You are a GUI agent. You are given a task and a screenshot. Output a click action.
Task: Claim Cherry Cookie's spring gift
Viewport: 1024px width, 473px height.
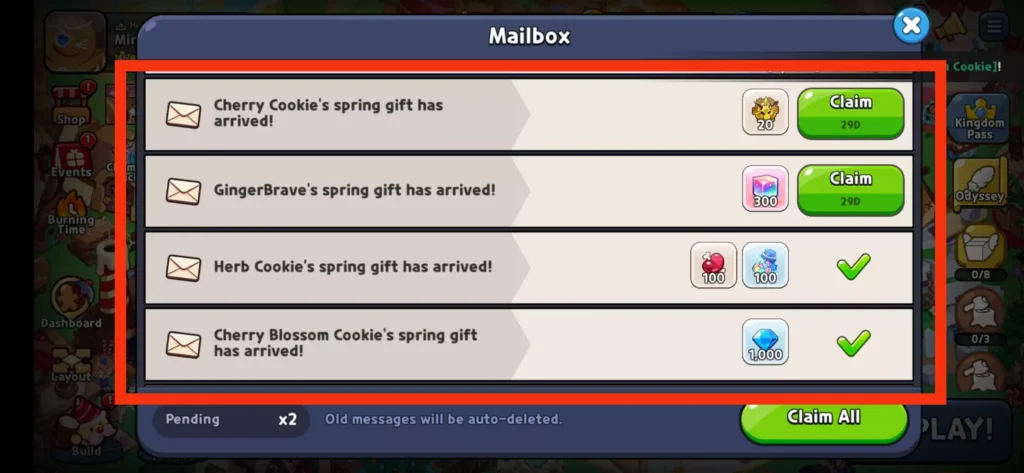click(x=850, y=113)
